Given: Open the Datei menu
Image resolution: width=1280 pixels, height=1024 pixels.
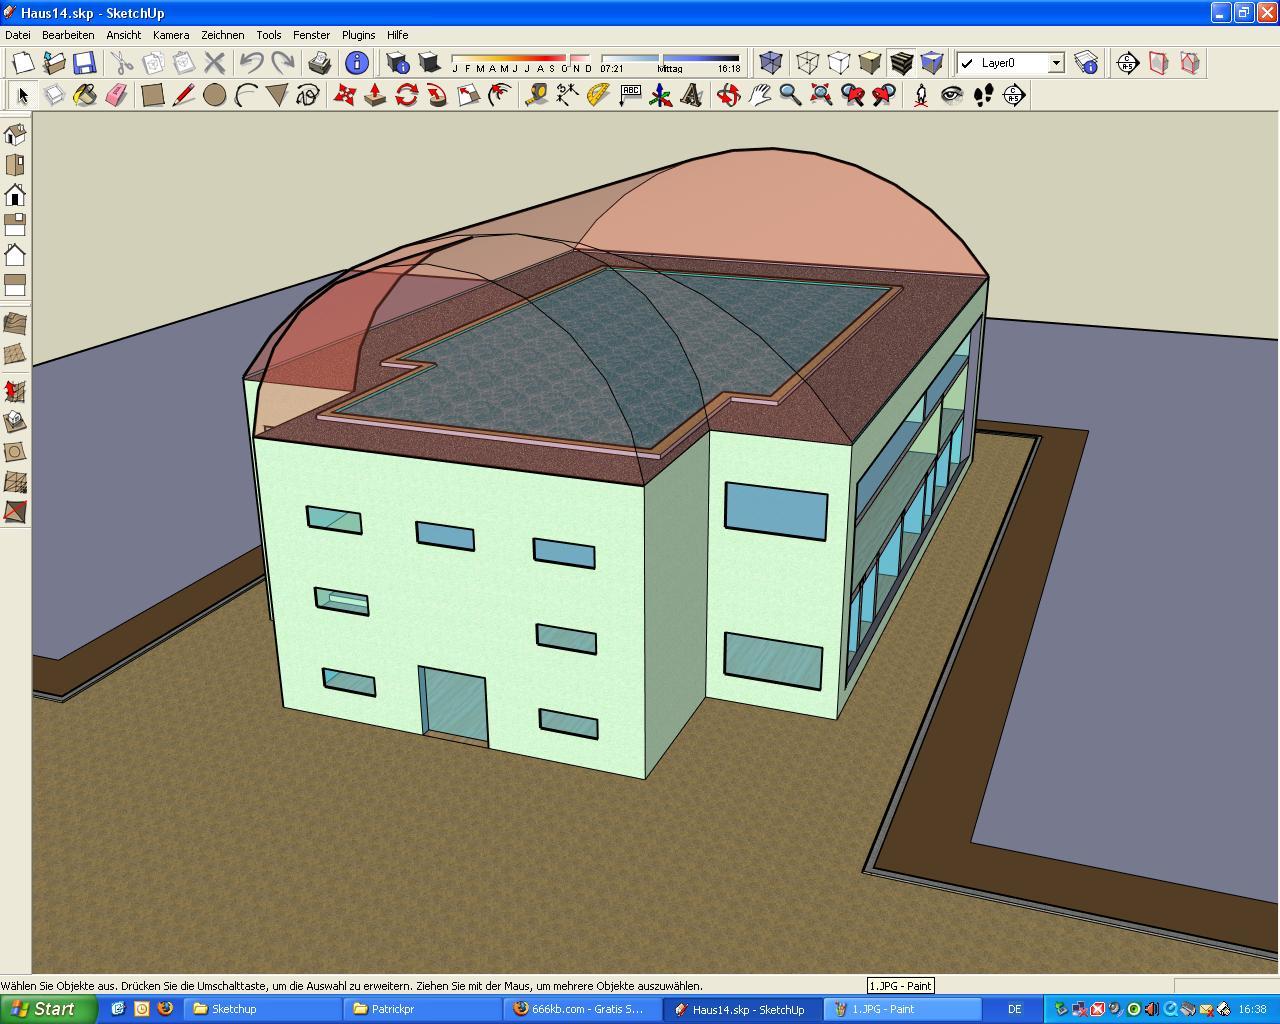Looking at the screenshot, I should 18,35.
